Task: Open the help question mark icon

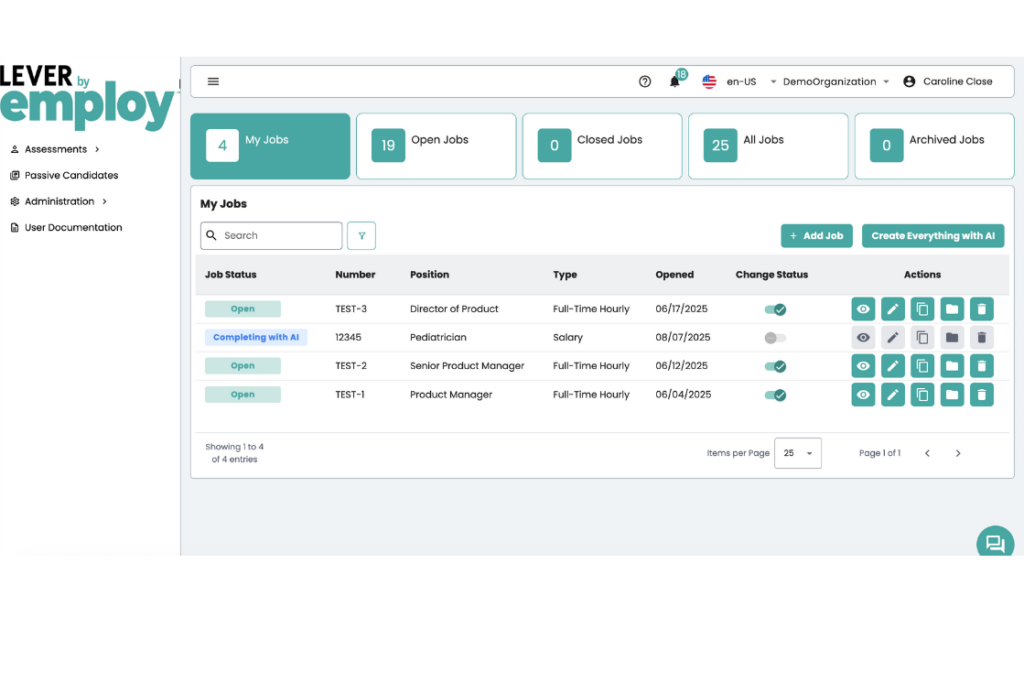Action: (x=645, y=82)
